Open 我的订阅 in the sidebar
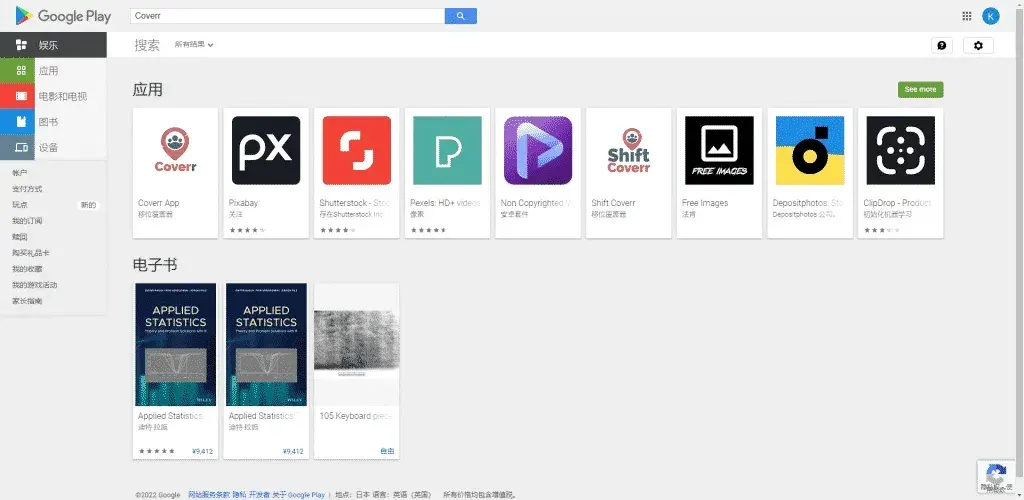The image size is (1024, 500). click(27, 221)
